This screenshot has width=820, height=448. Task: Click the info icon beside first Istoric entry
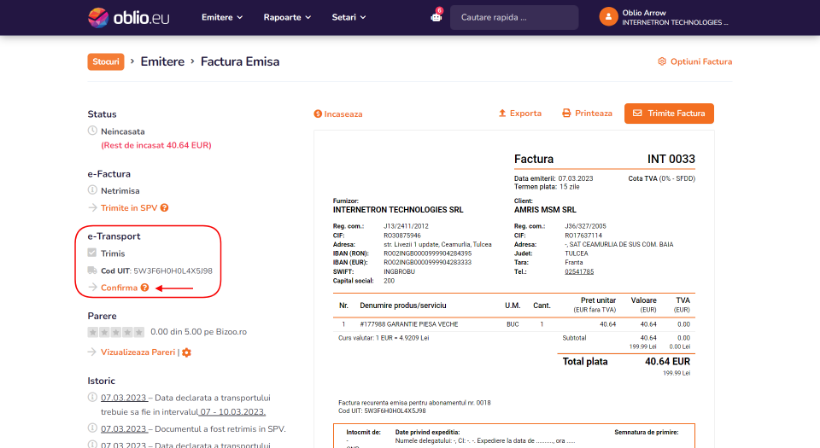click(x=92, y=397)
